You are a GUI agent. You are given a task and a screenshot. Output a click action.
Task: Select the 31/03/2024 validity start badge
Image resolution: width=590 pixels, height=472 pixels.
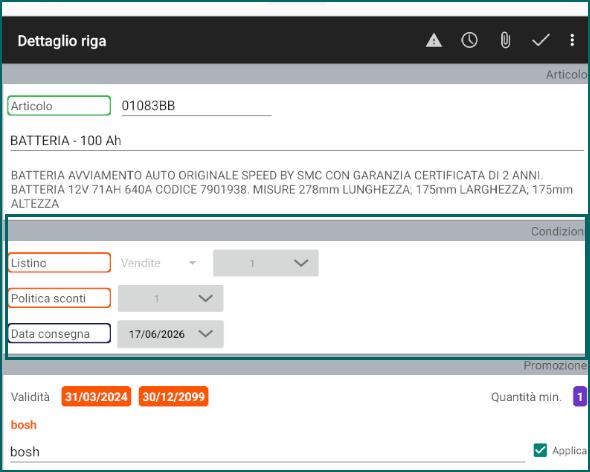tap(96, 396)
